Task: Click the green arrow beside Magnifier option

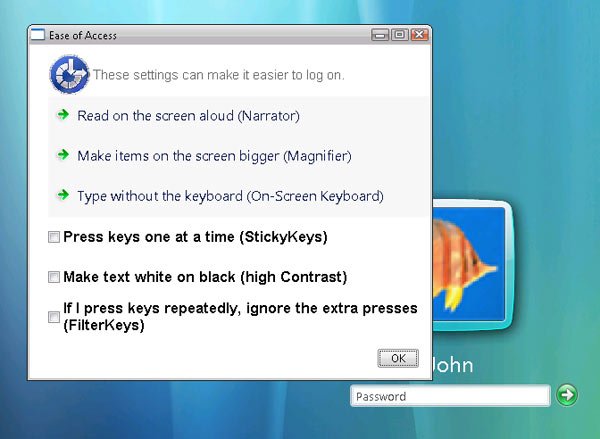Action: [63, 155]
